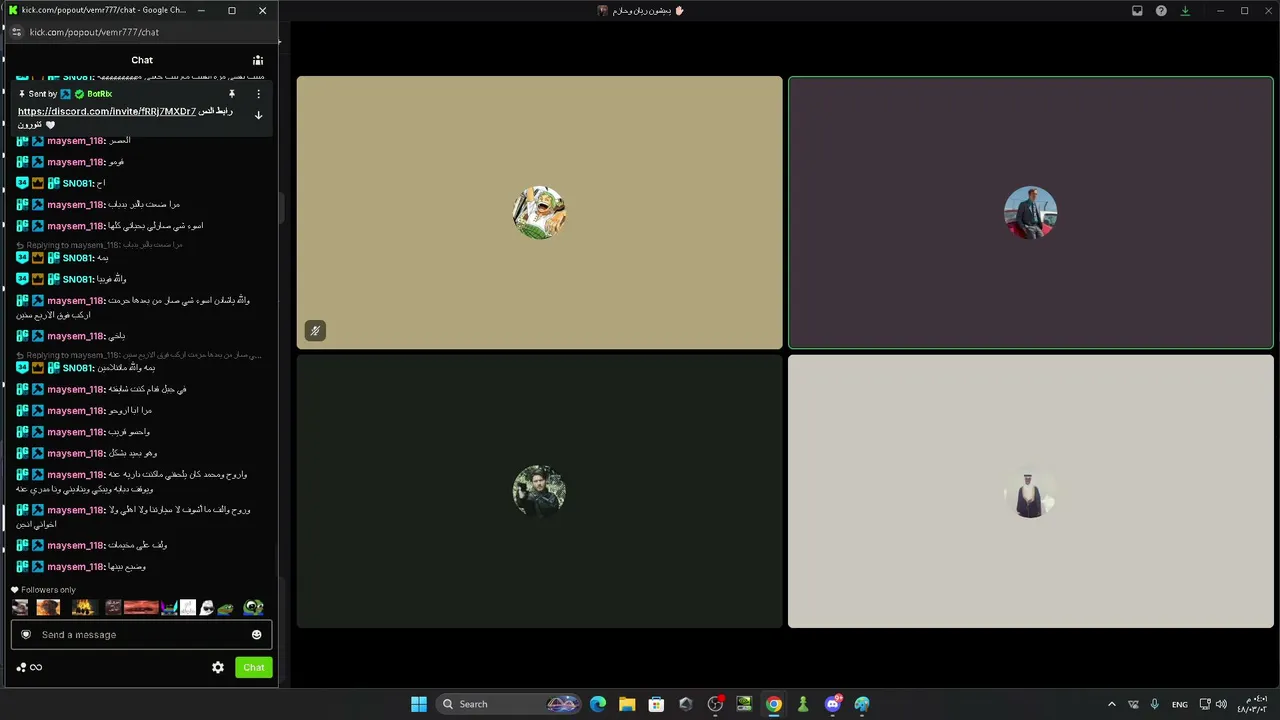Open the pinned message three-dot menu

point(258,94)
